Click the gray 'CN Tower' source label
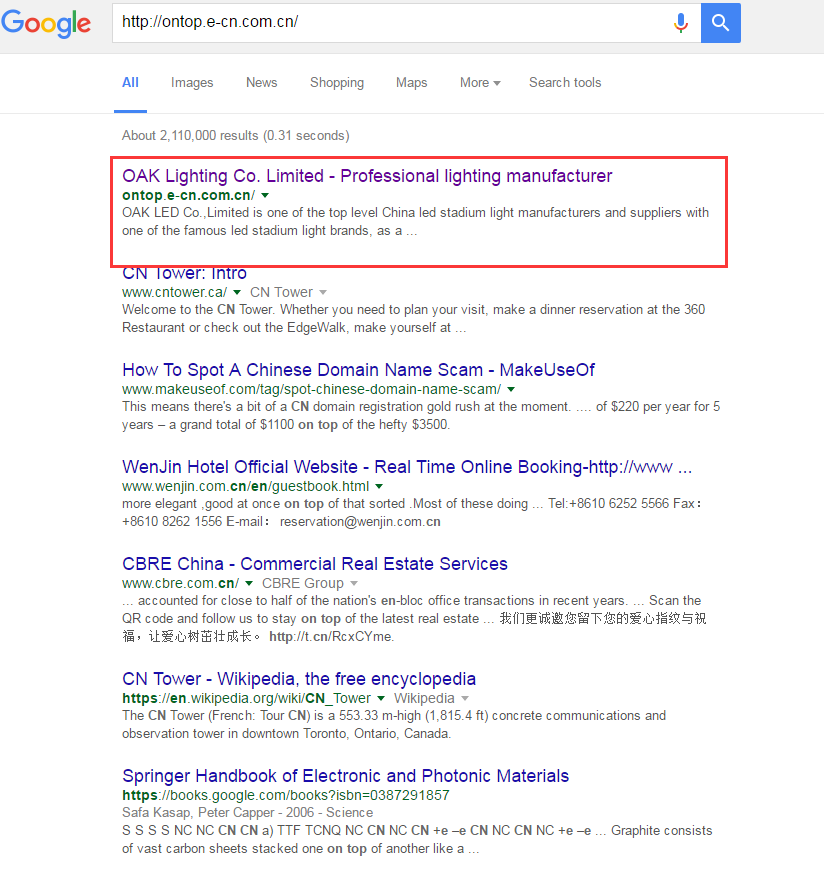 click(282, 292)
